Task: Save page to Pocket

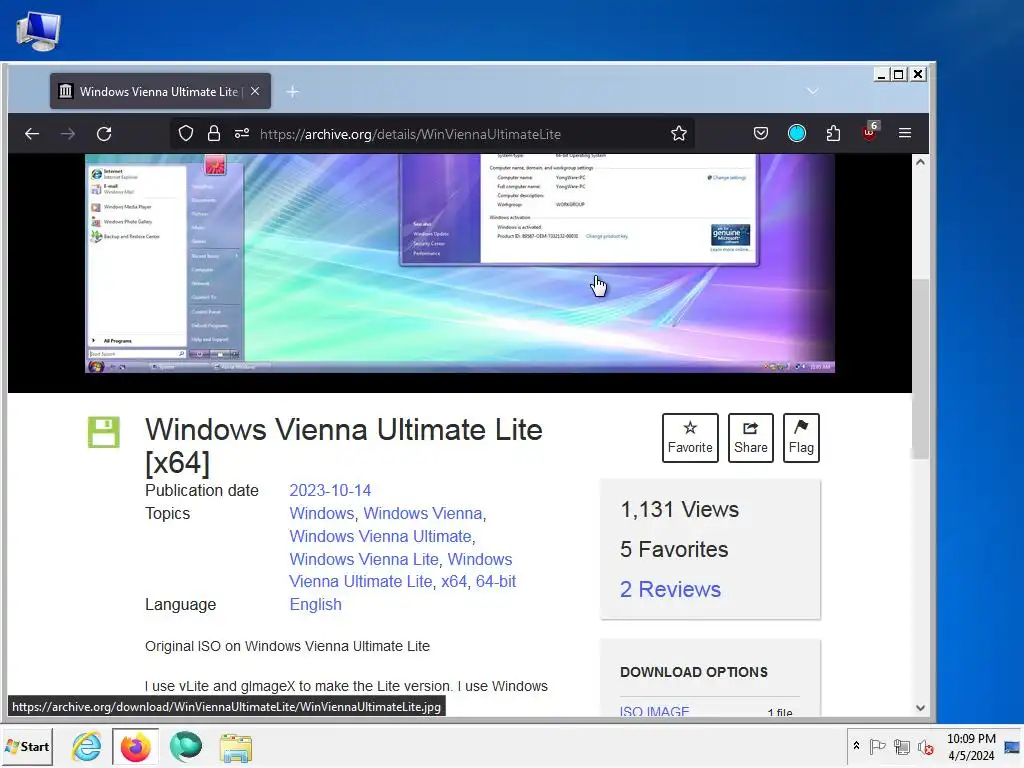Action: coord(761,133)
